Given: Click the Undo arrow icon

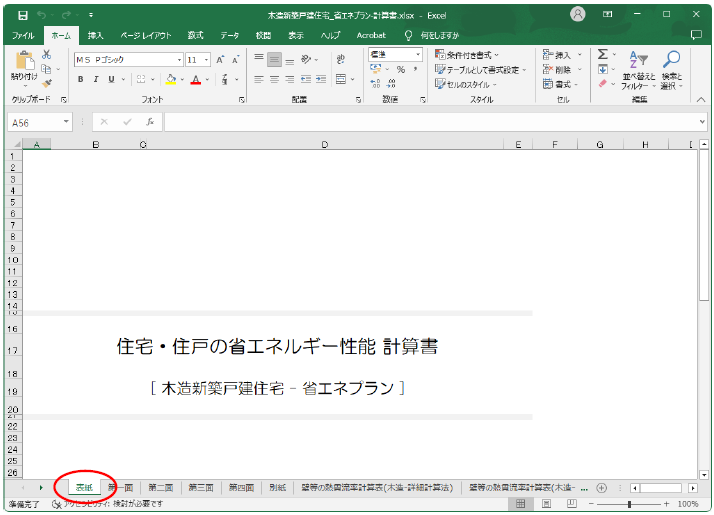Looking at the screenshot, I should pyautogui.click(x=41, y=15).
